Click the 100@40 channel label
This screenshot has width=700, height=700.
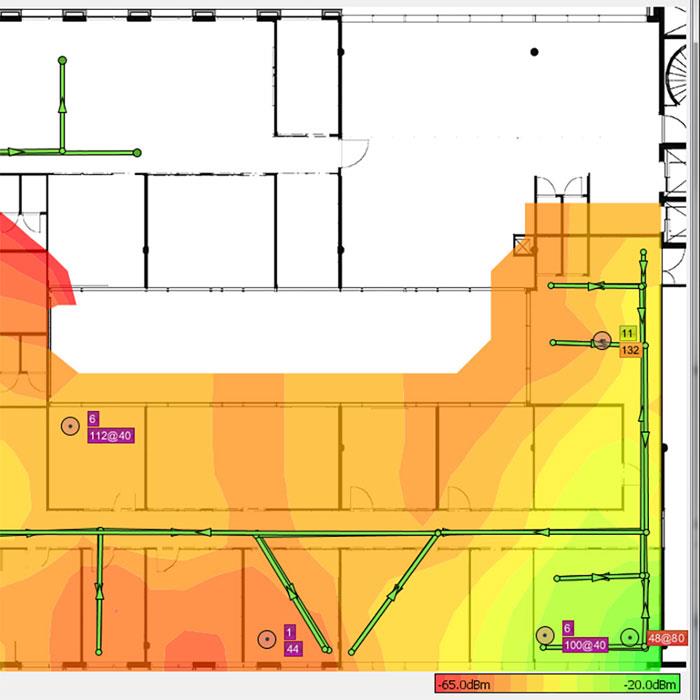585,645
